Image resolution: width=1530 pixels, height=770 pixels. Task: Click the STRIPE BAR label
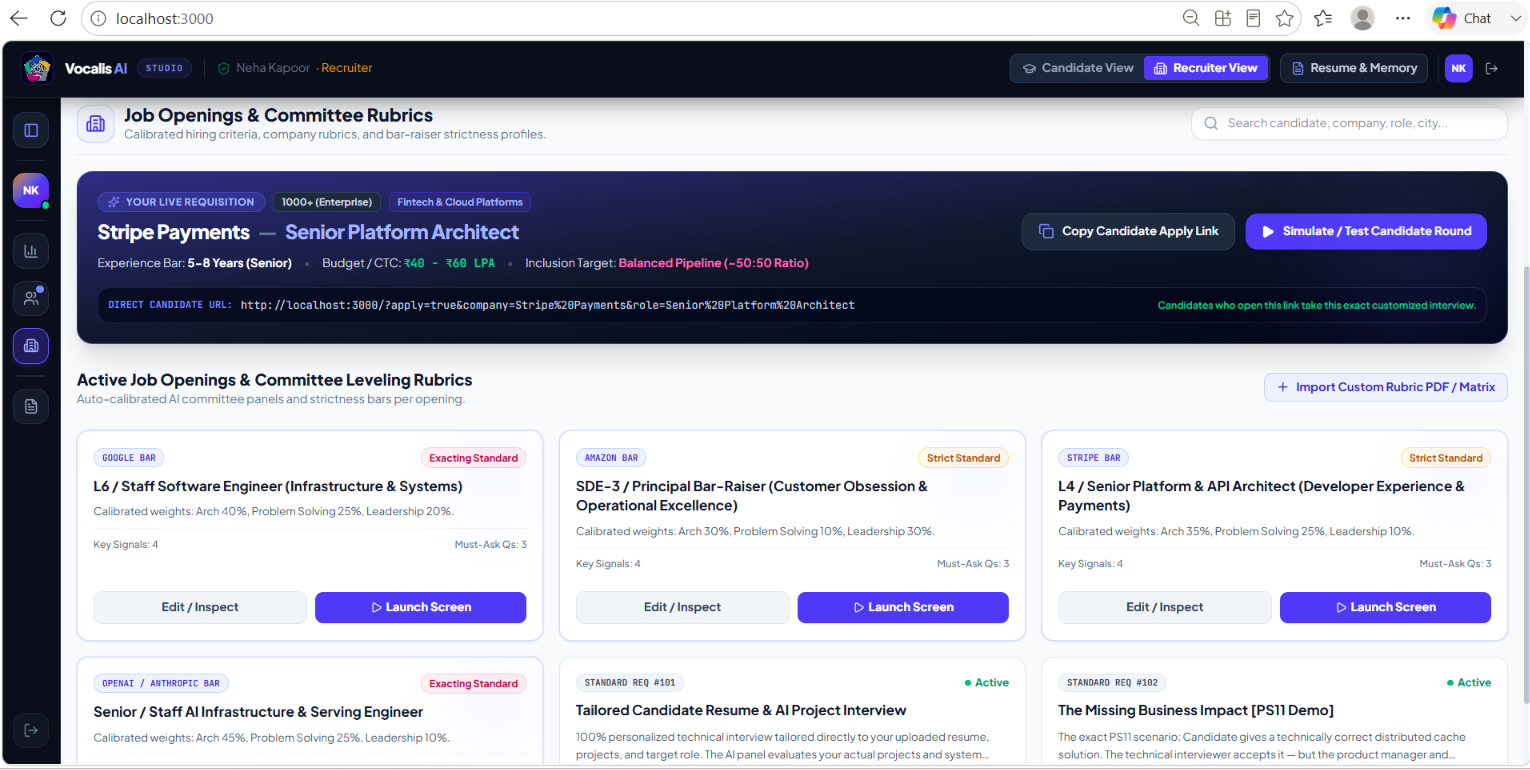point(1094,458)
